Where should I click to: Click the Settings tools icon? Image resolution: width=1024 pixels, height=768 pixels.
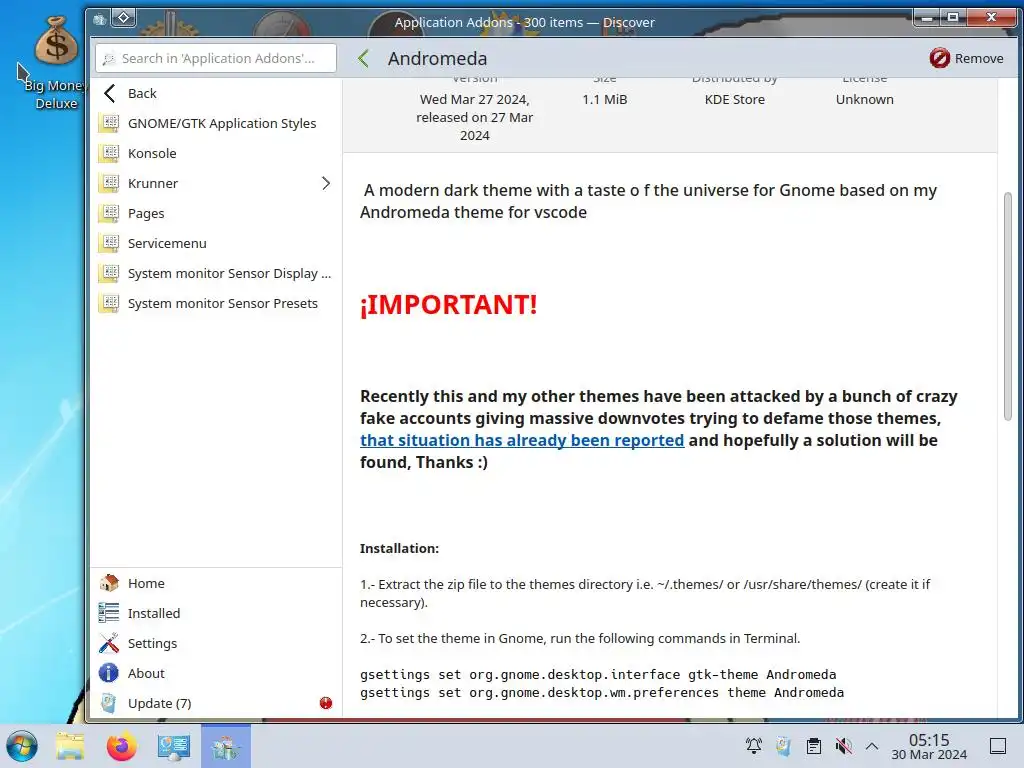coord(109,643)
